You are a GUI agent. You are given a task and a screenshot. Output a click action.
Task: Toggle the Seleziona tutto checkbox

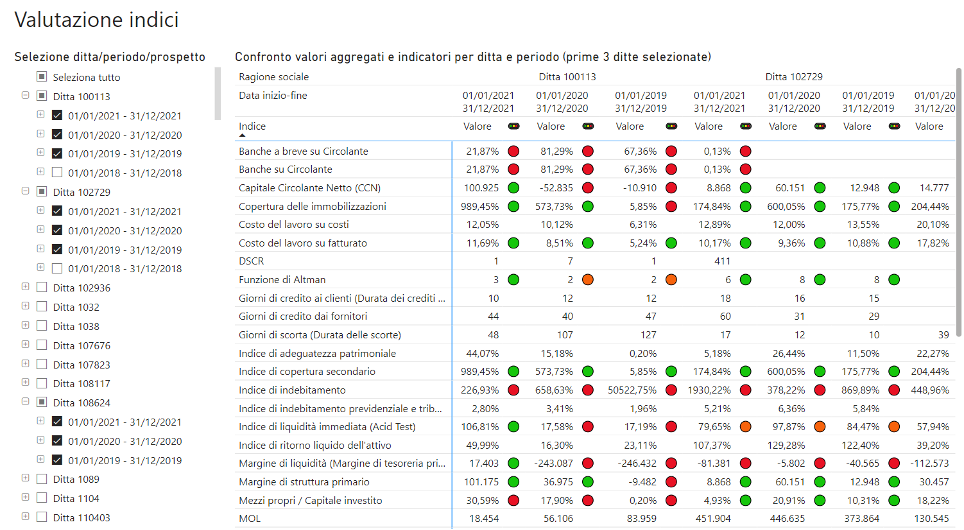[41, 77]
